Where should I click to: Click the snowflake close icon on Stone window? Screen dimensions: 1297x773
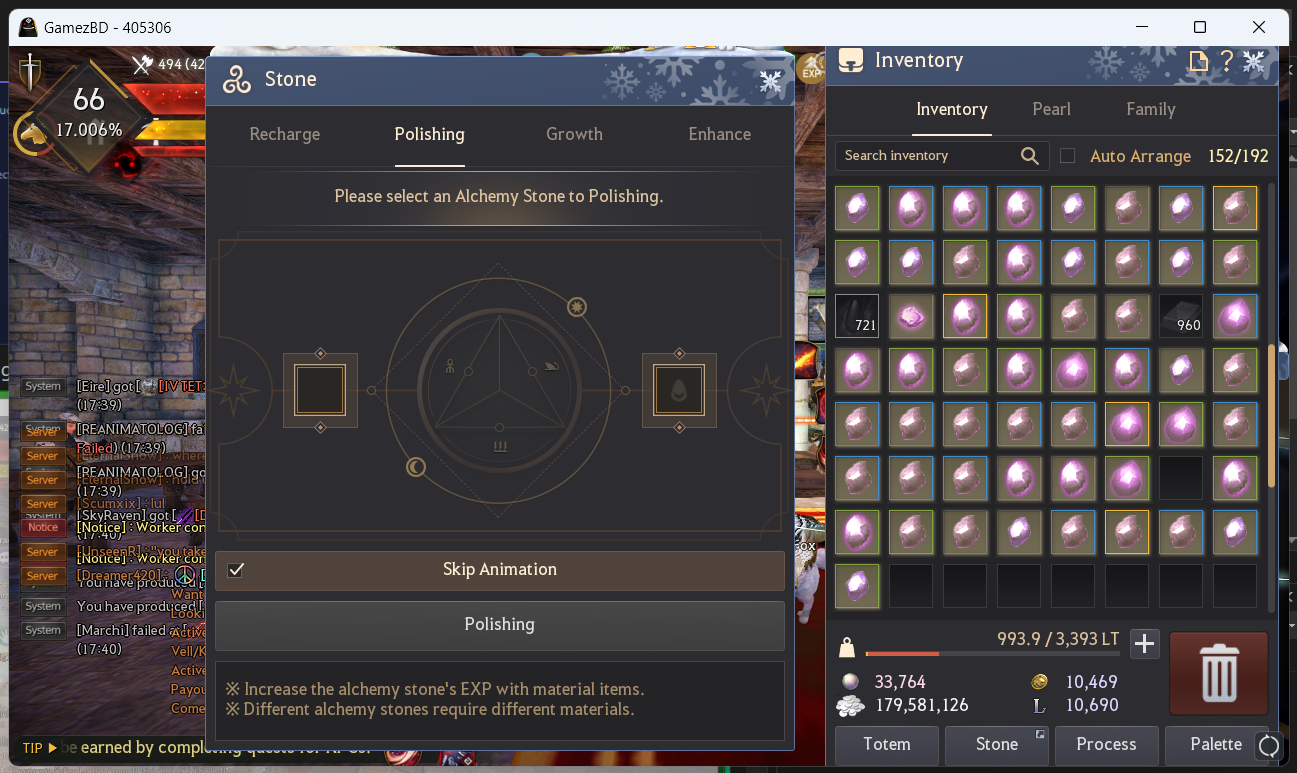770,81
